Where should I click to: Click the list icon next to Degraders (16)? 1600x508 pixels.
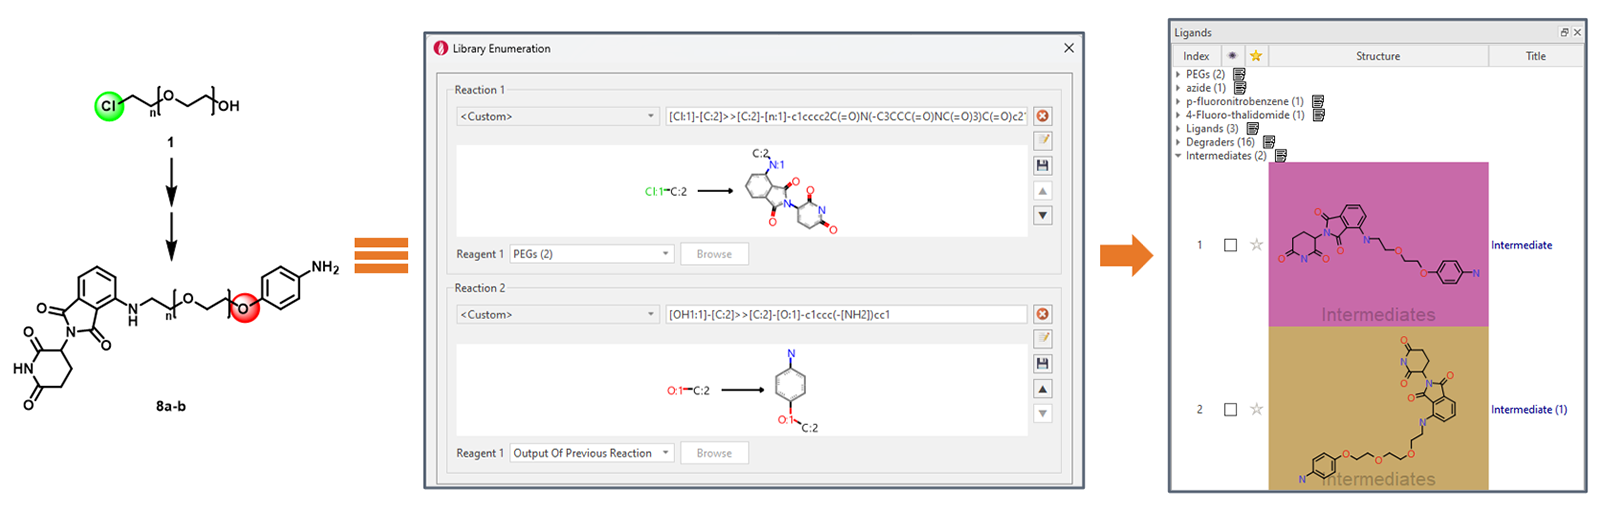(1269, 142)
